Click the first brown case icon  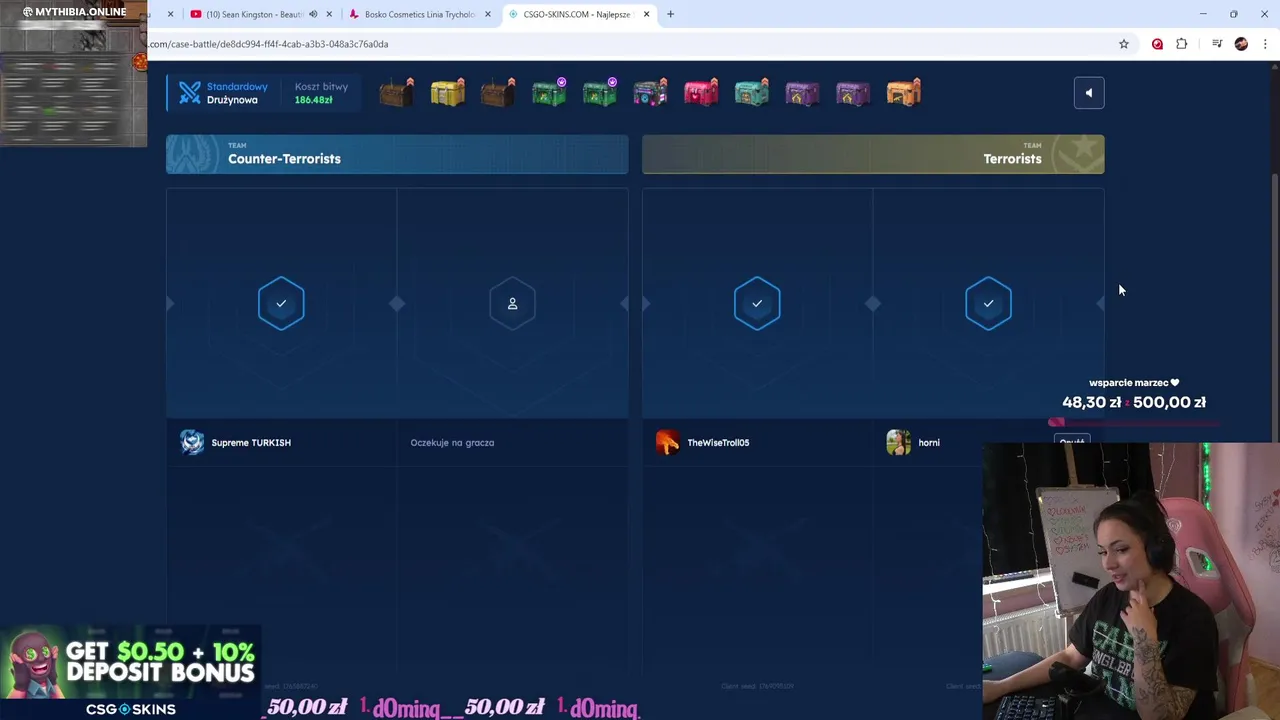(x=396, y=93)
